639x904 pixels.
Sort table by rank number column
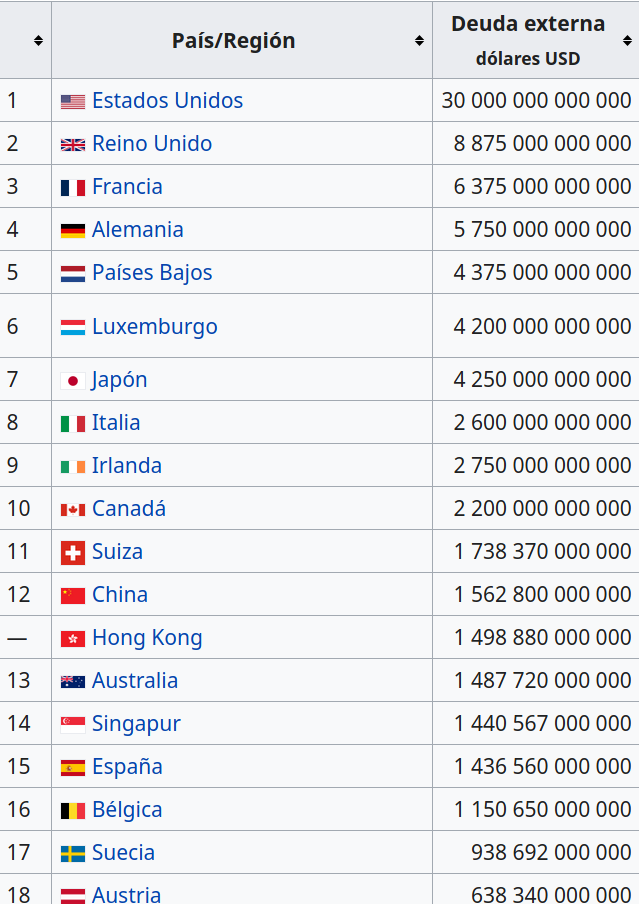tap(37, 40)
